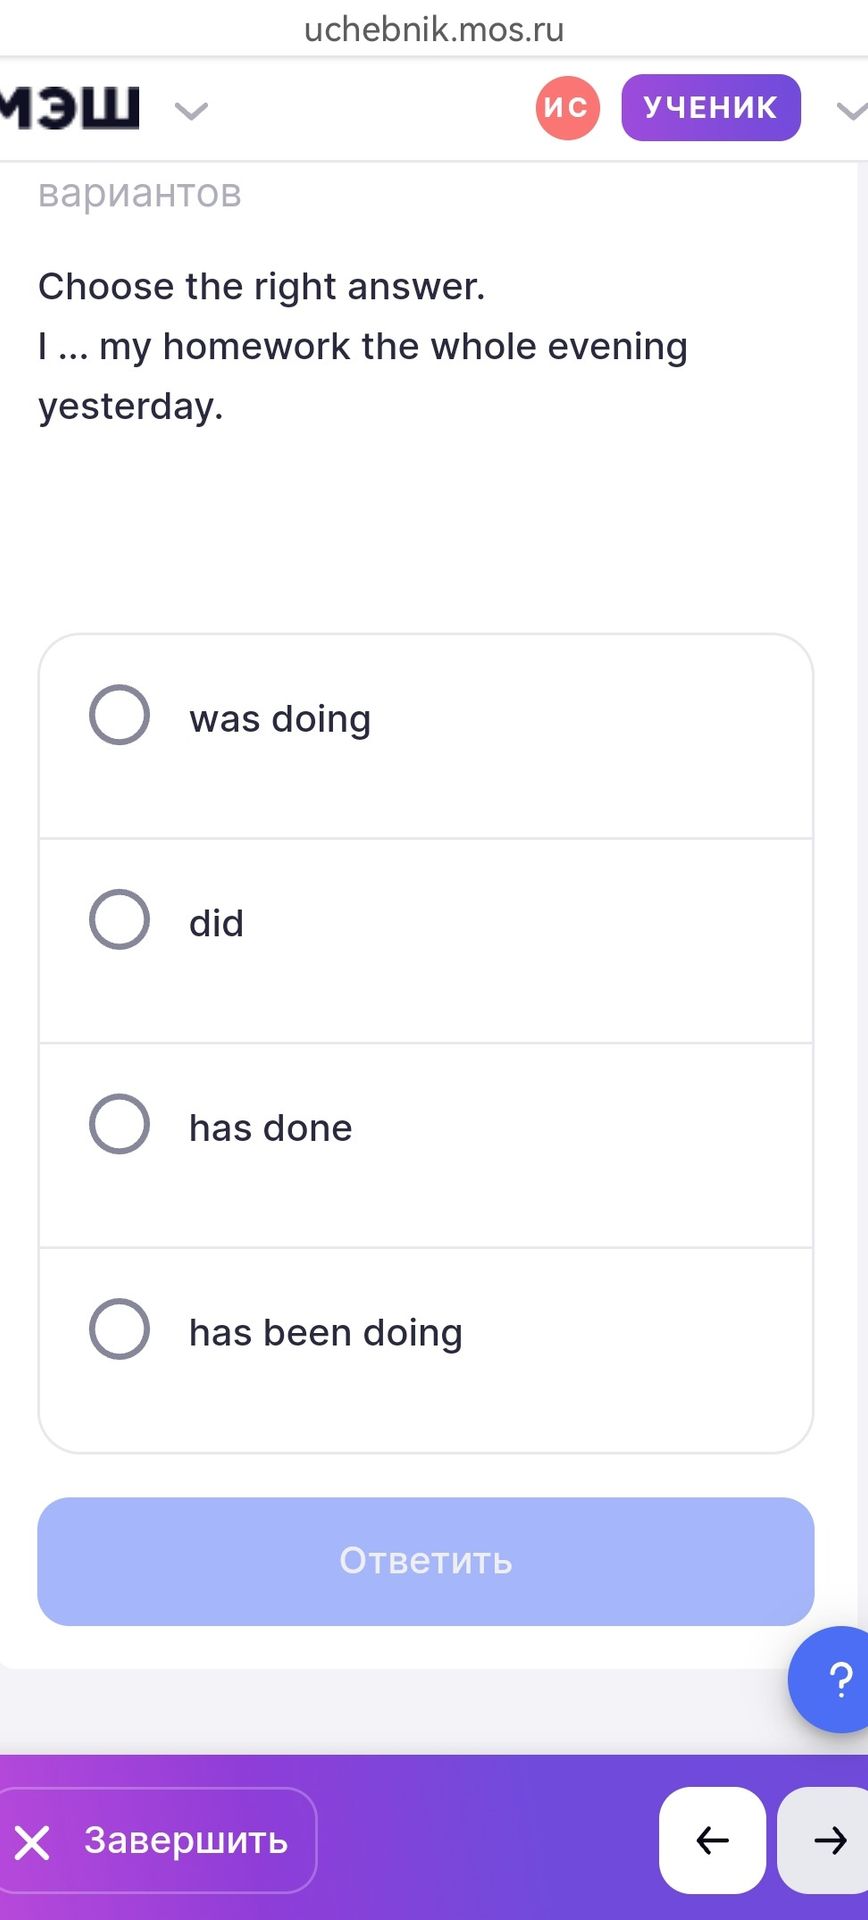Click the 'did' answer text
The height and width of the screenshot is (1920, 868).
coord(216,923)
